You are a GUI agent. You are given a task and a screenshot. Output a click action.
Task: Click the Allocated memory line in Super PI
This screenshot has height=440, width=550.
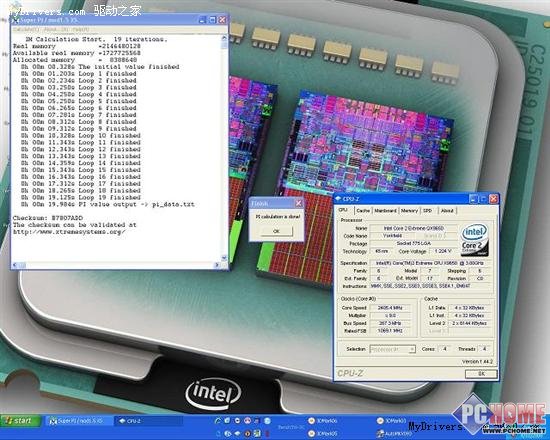tap(75, 60)
